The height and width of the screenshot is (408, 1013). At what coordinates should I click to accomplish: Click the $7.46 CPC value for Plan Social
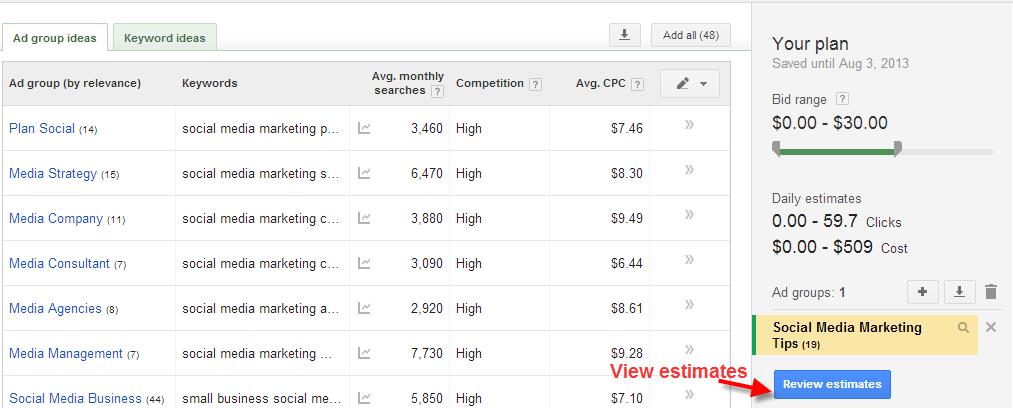(627, 128)
